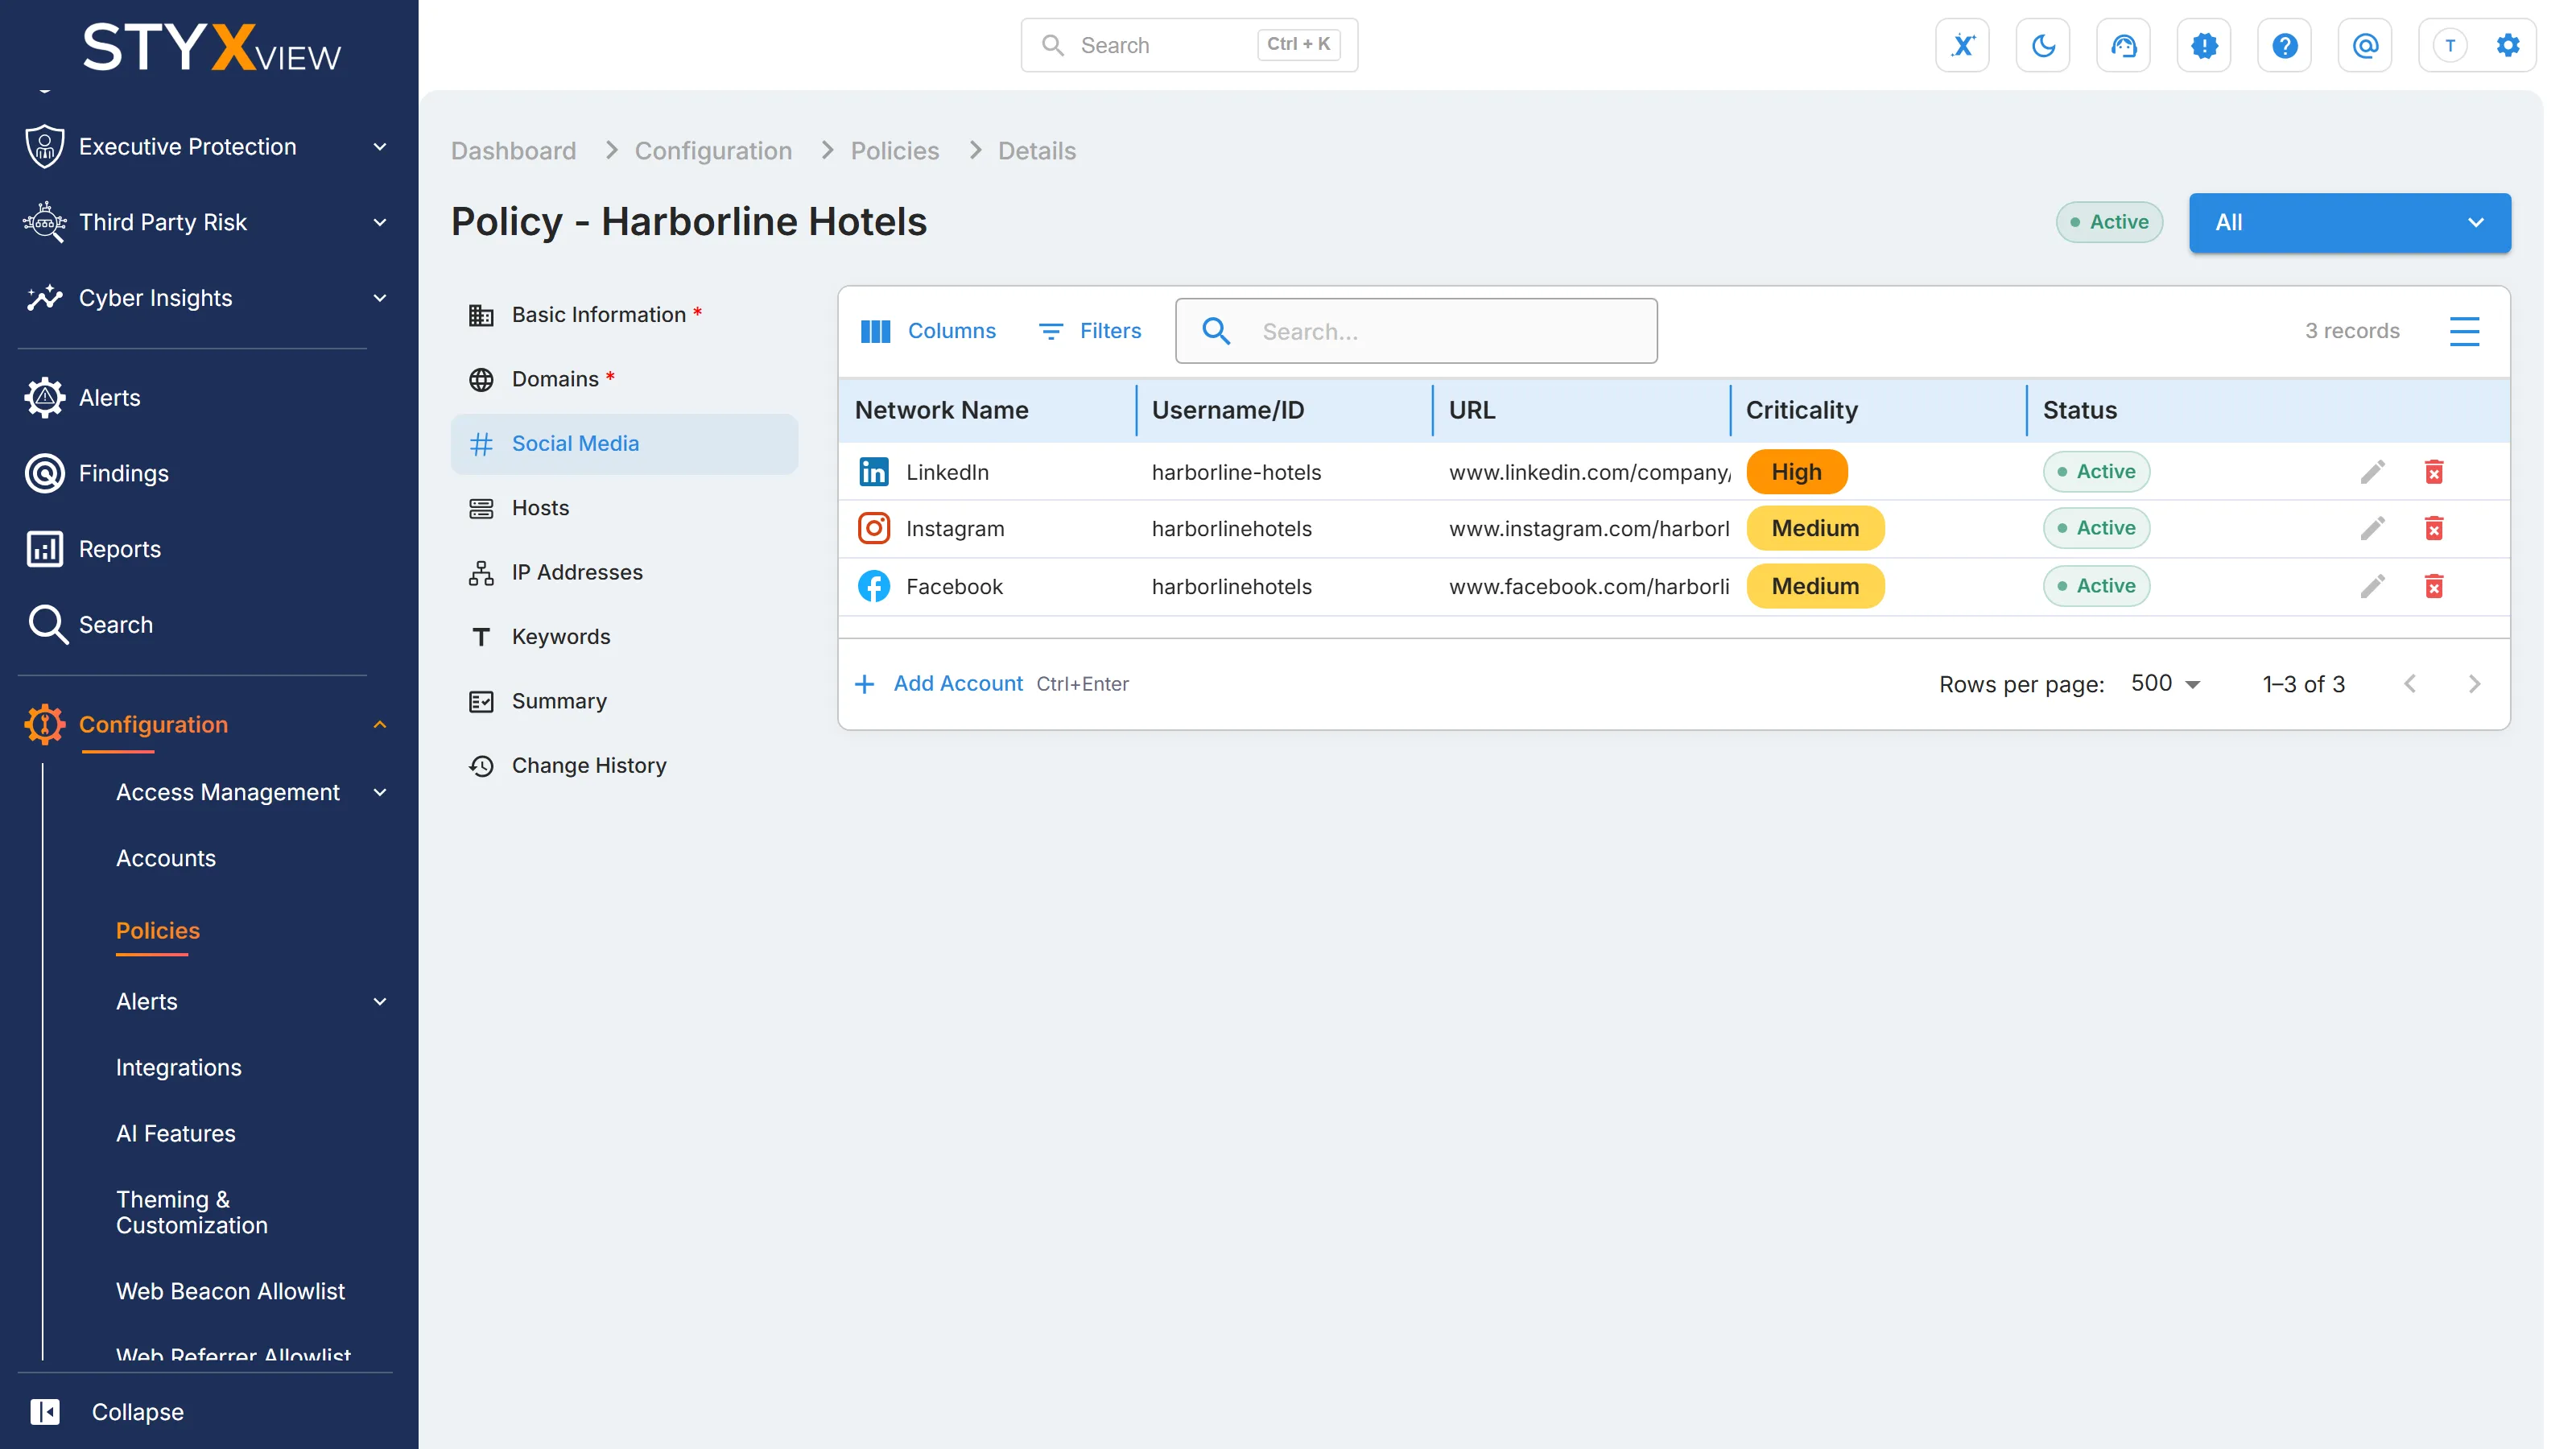Click the global Search box
Image resolution: width=2576 pixels, height=1449 pixels.
tap(1188, 45)
